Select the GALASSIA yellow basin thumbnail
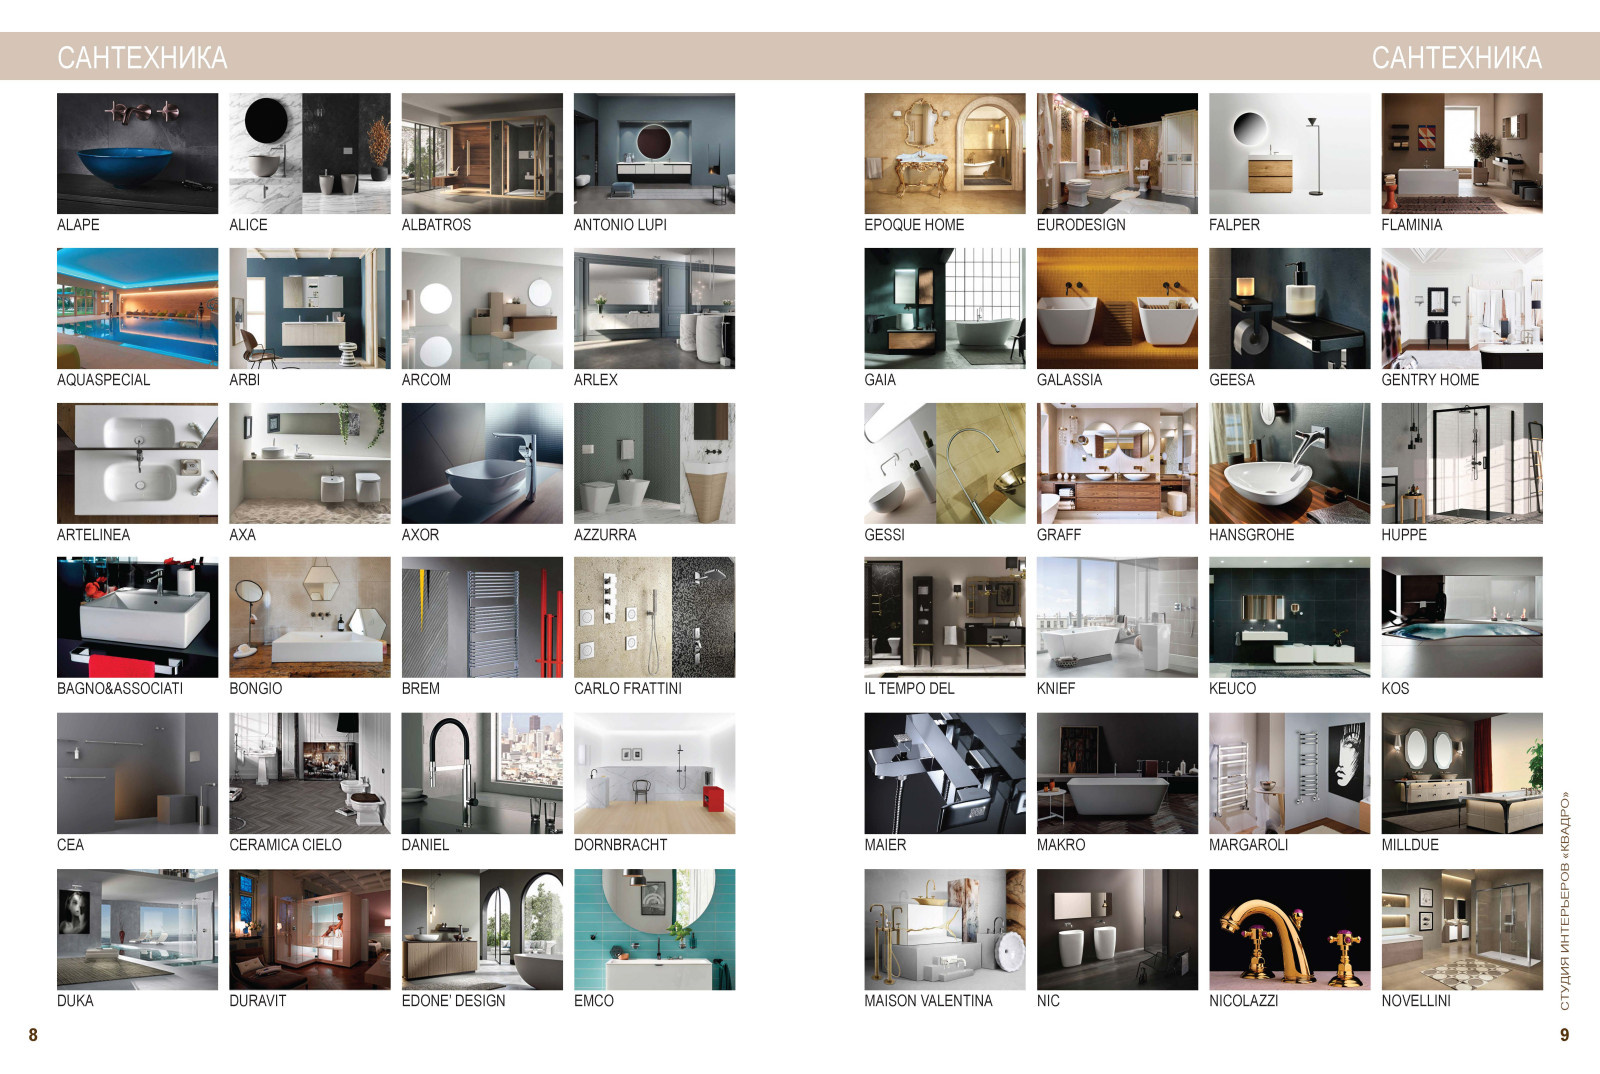 1117,308
